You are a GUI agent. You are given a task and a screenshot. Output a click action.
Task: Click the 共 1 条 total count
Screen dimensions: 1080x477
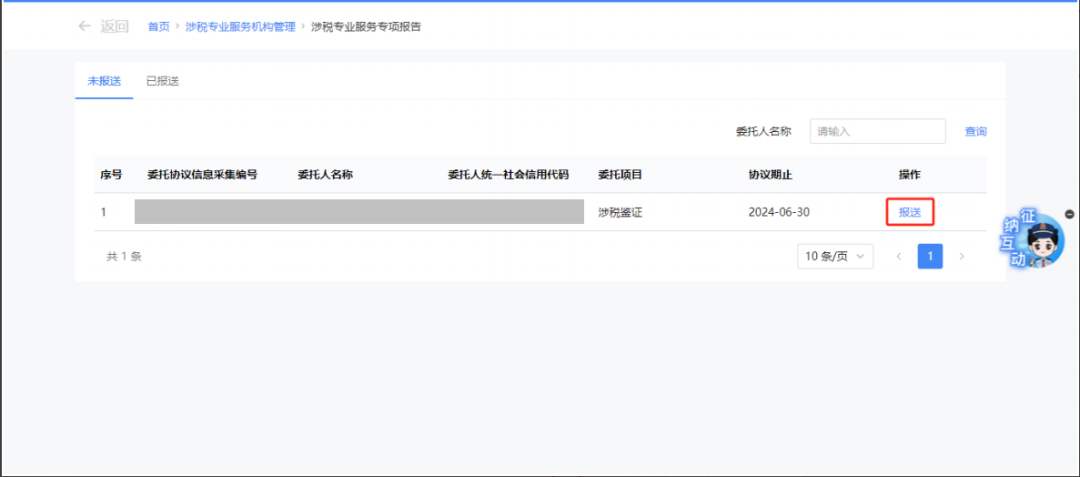pos(124,256)
